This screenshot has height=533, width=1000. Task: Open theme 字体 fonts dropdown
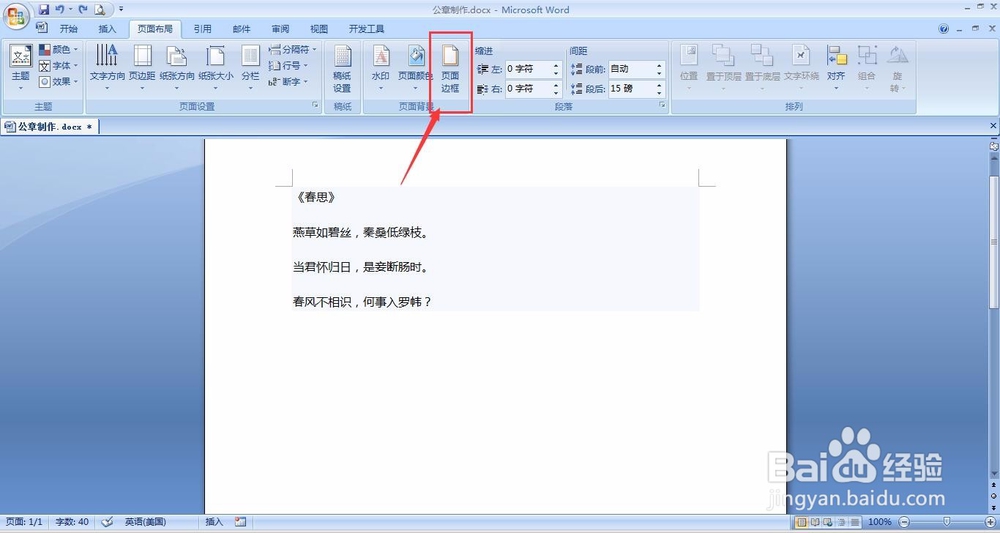tap(58, 66)
